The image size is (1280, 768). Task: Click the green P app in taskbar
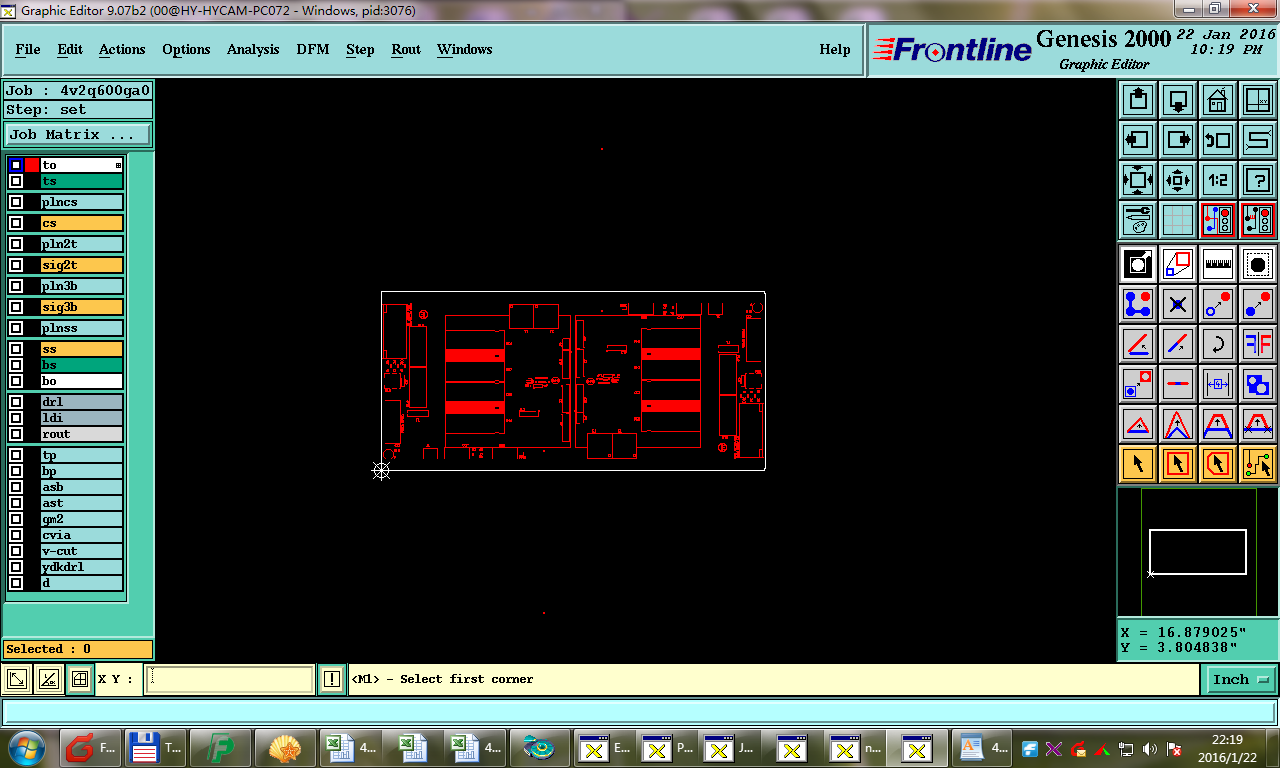click(x=220, y=748)
